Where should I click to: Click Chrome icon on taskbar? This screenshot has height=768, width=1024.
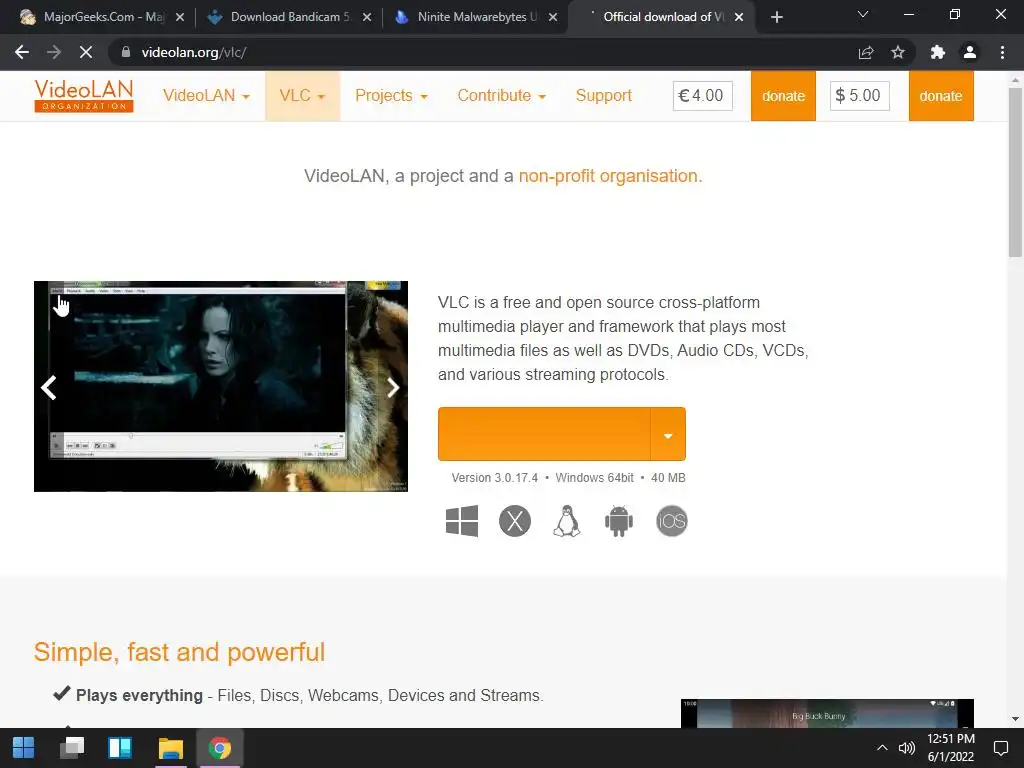[x=219, y=748]
